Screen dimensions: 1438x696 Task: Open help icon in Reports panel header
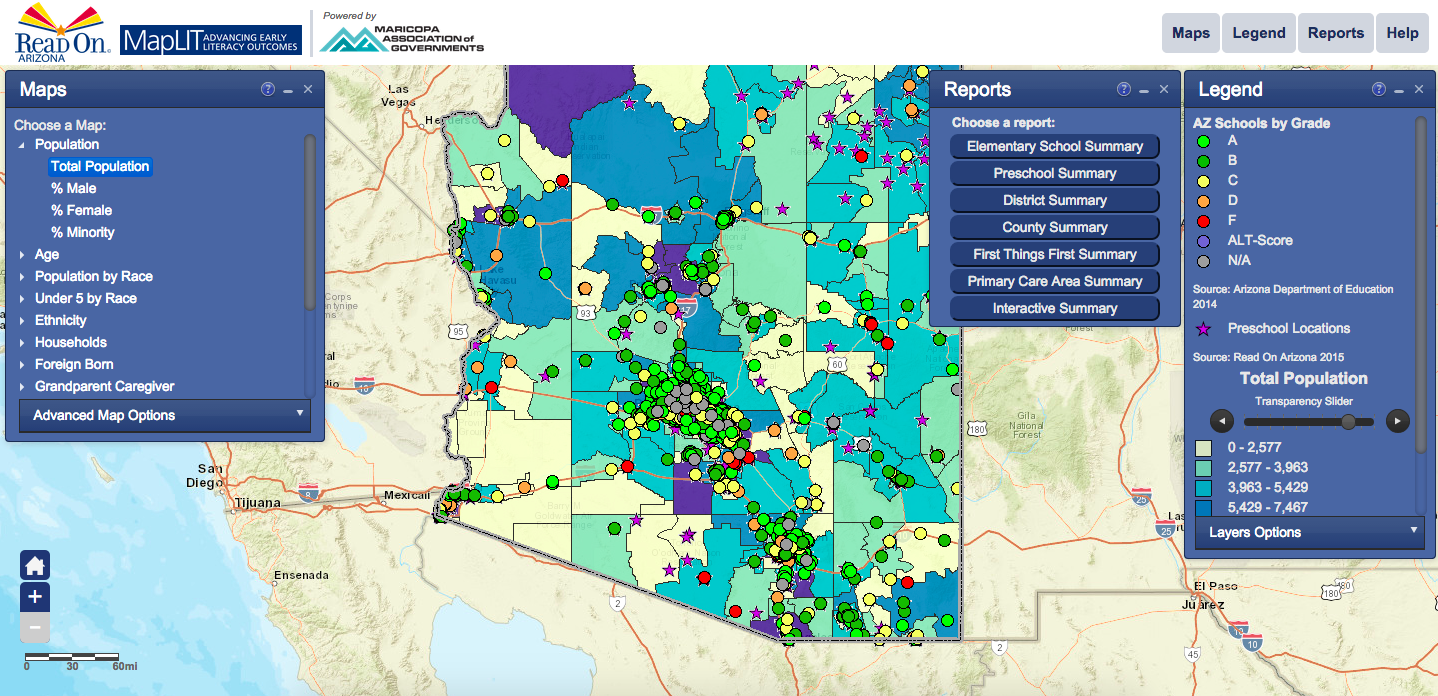tap(1123, 89)
